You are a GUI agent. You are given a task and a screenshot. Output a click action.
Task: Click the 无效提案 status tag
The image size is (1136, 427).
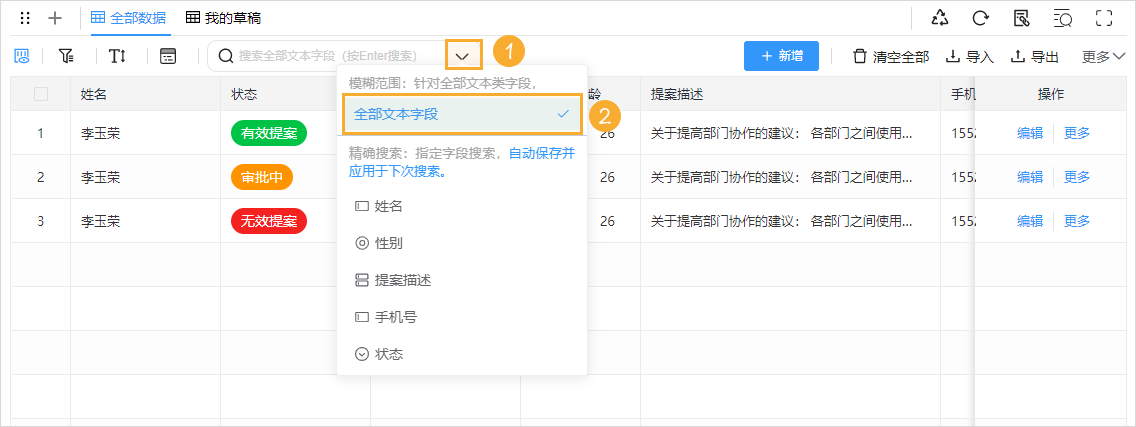click(269, 221)
